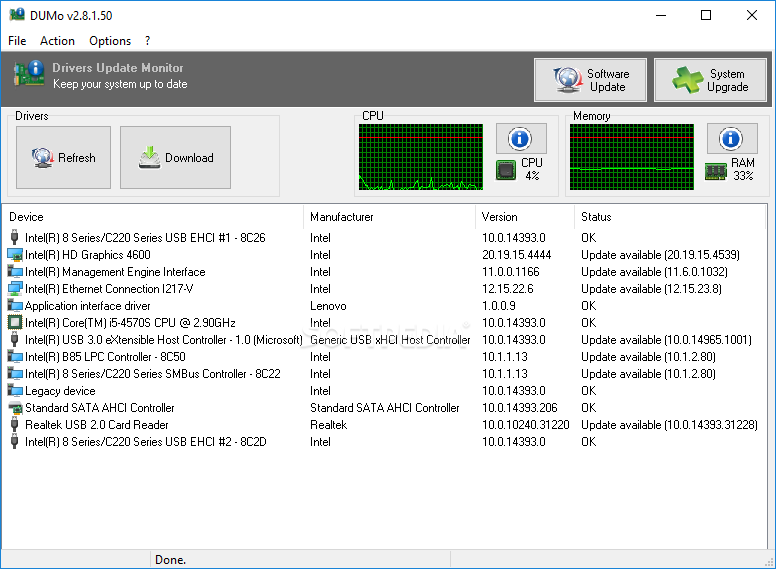Click the CPU chip icon
This screenshot has width=776, height=569.
(x=506, y=170)
